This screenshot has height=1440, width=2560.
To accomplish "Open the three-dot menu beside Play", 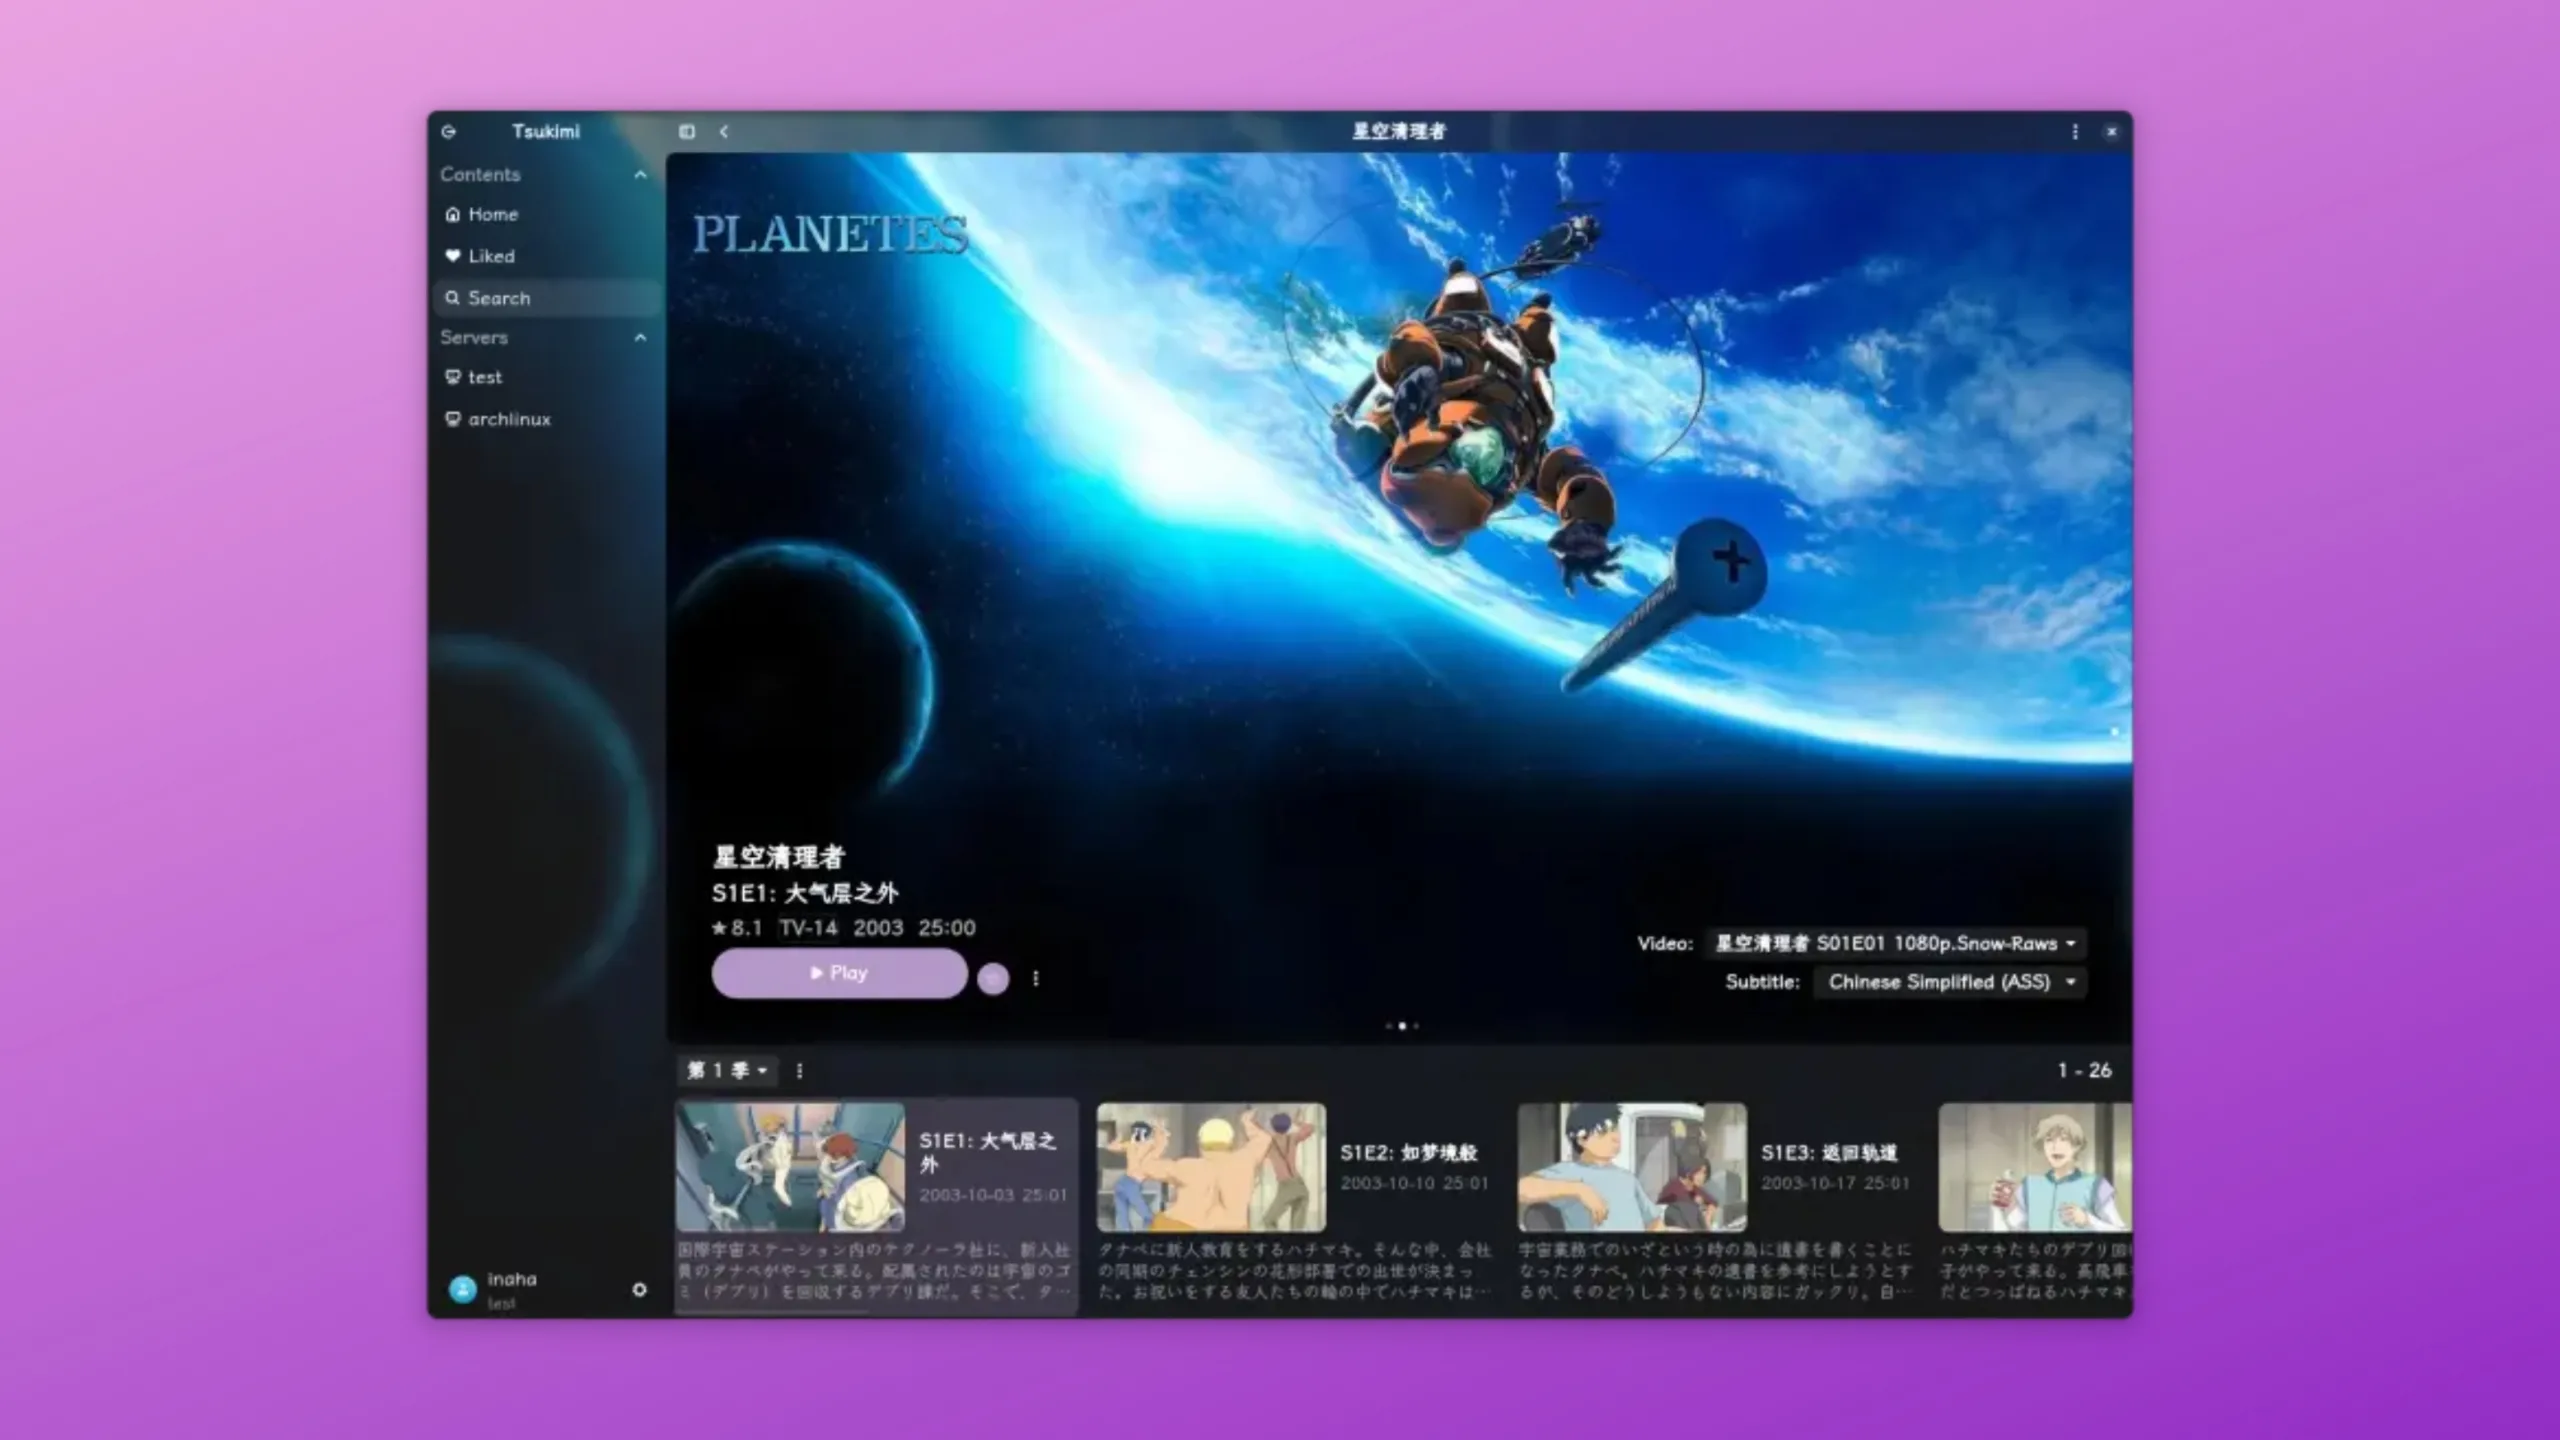I will (x=1036, y=978).
